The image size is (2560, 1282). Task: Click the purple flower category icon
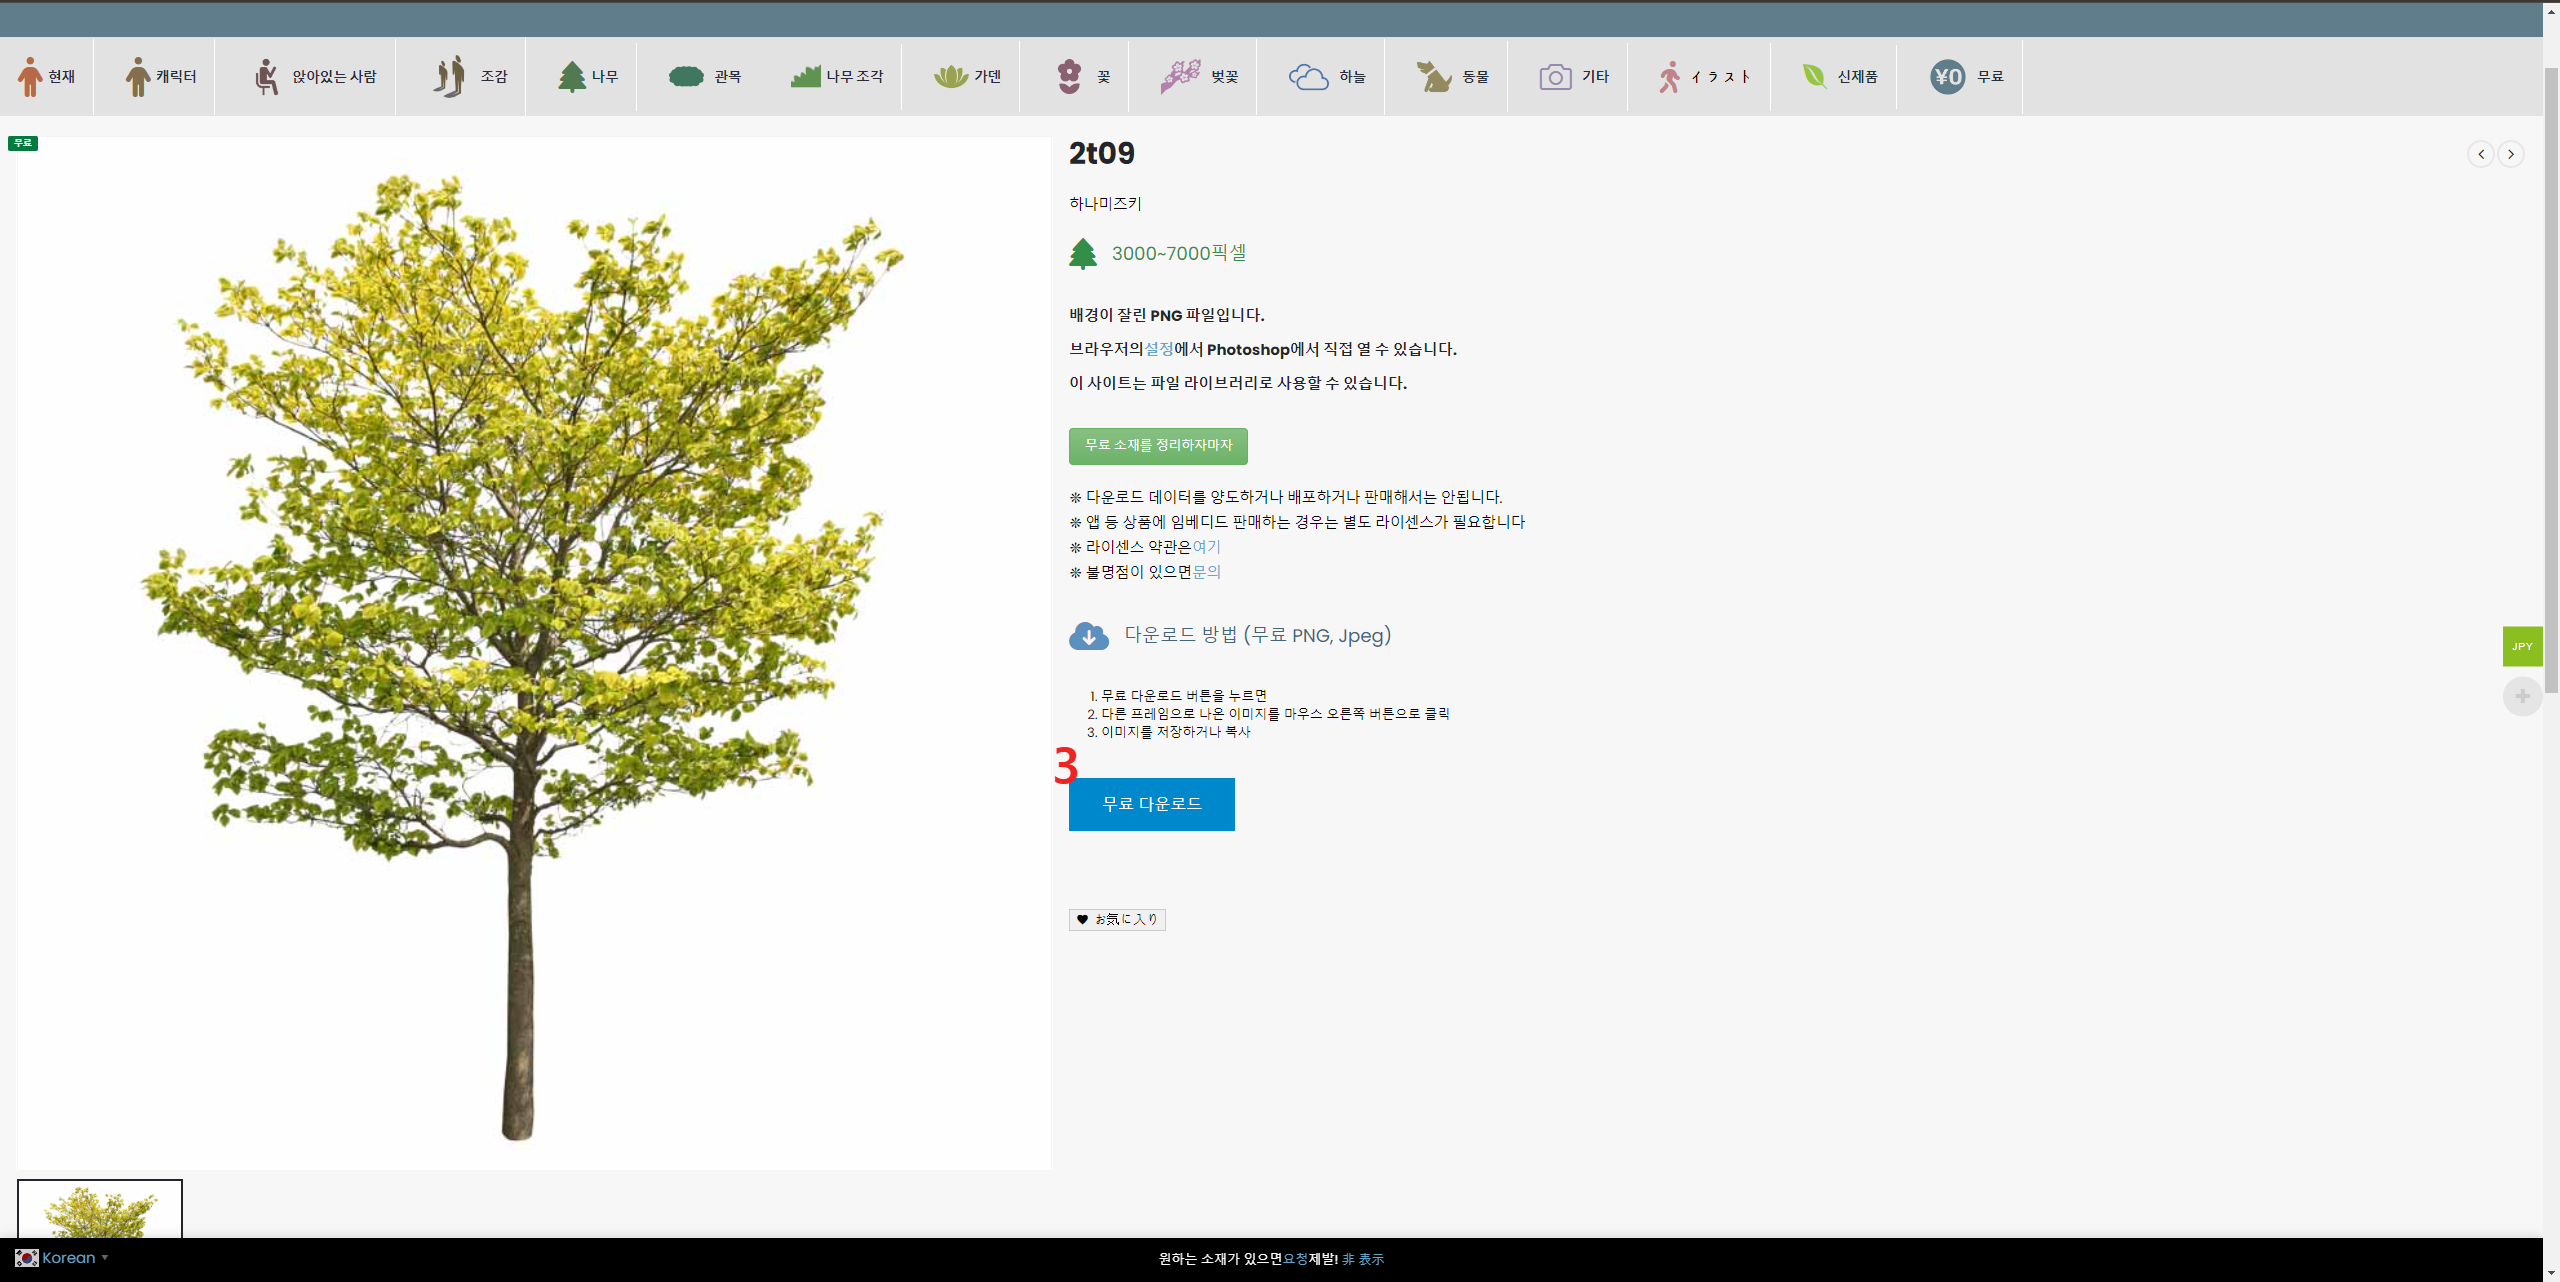point(1069,77)
